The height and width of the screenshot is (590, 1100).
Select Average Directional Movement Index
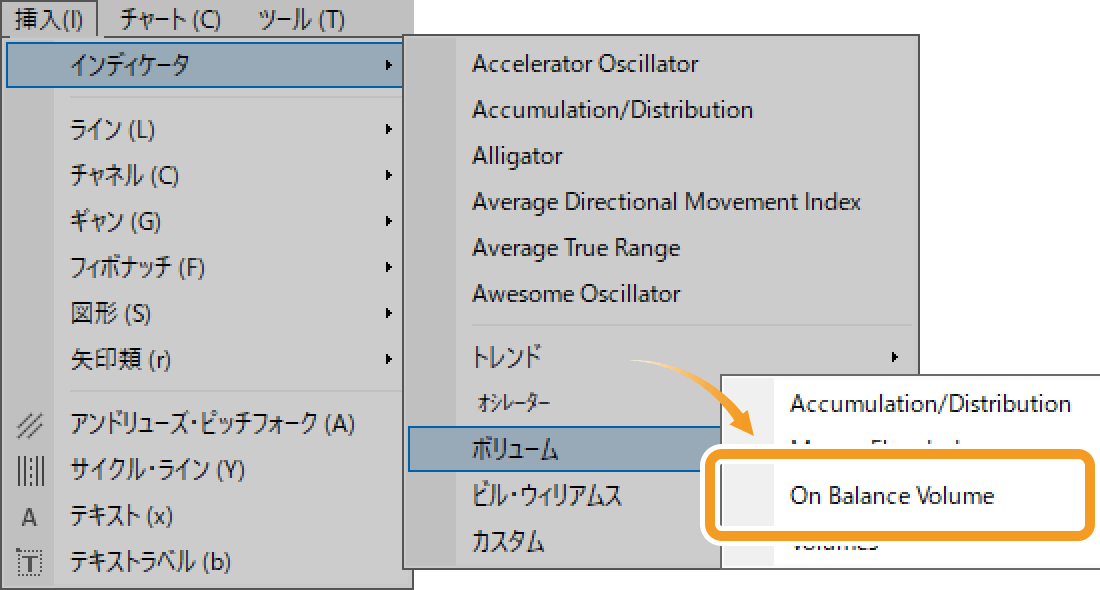[666, 202]
